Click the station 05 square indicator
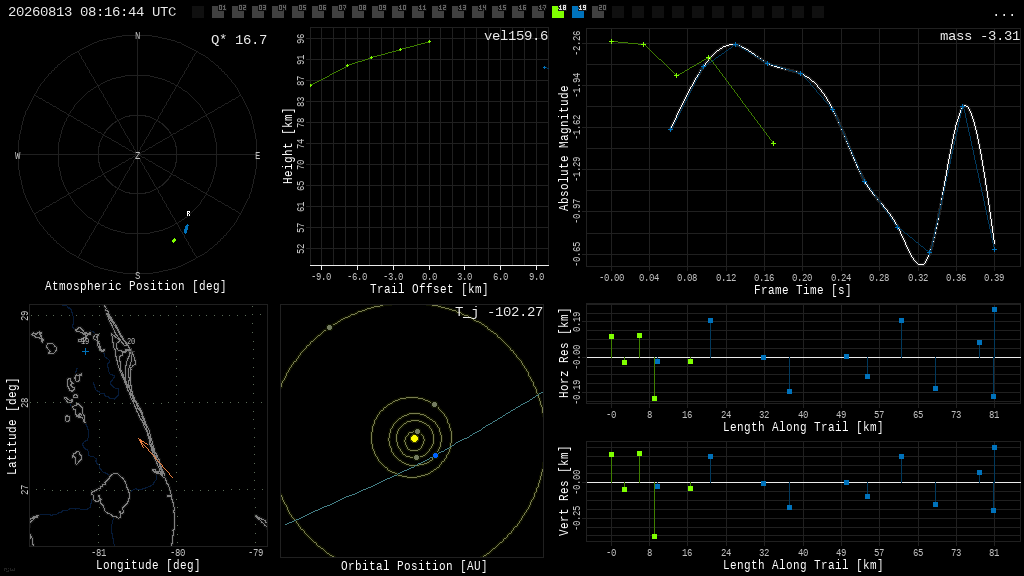Screen dimensions: 1024x576 click(x=298, y=12)
